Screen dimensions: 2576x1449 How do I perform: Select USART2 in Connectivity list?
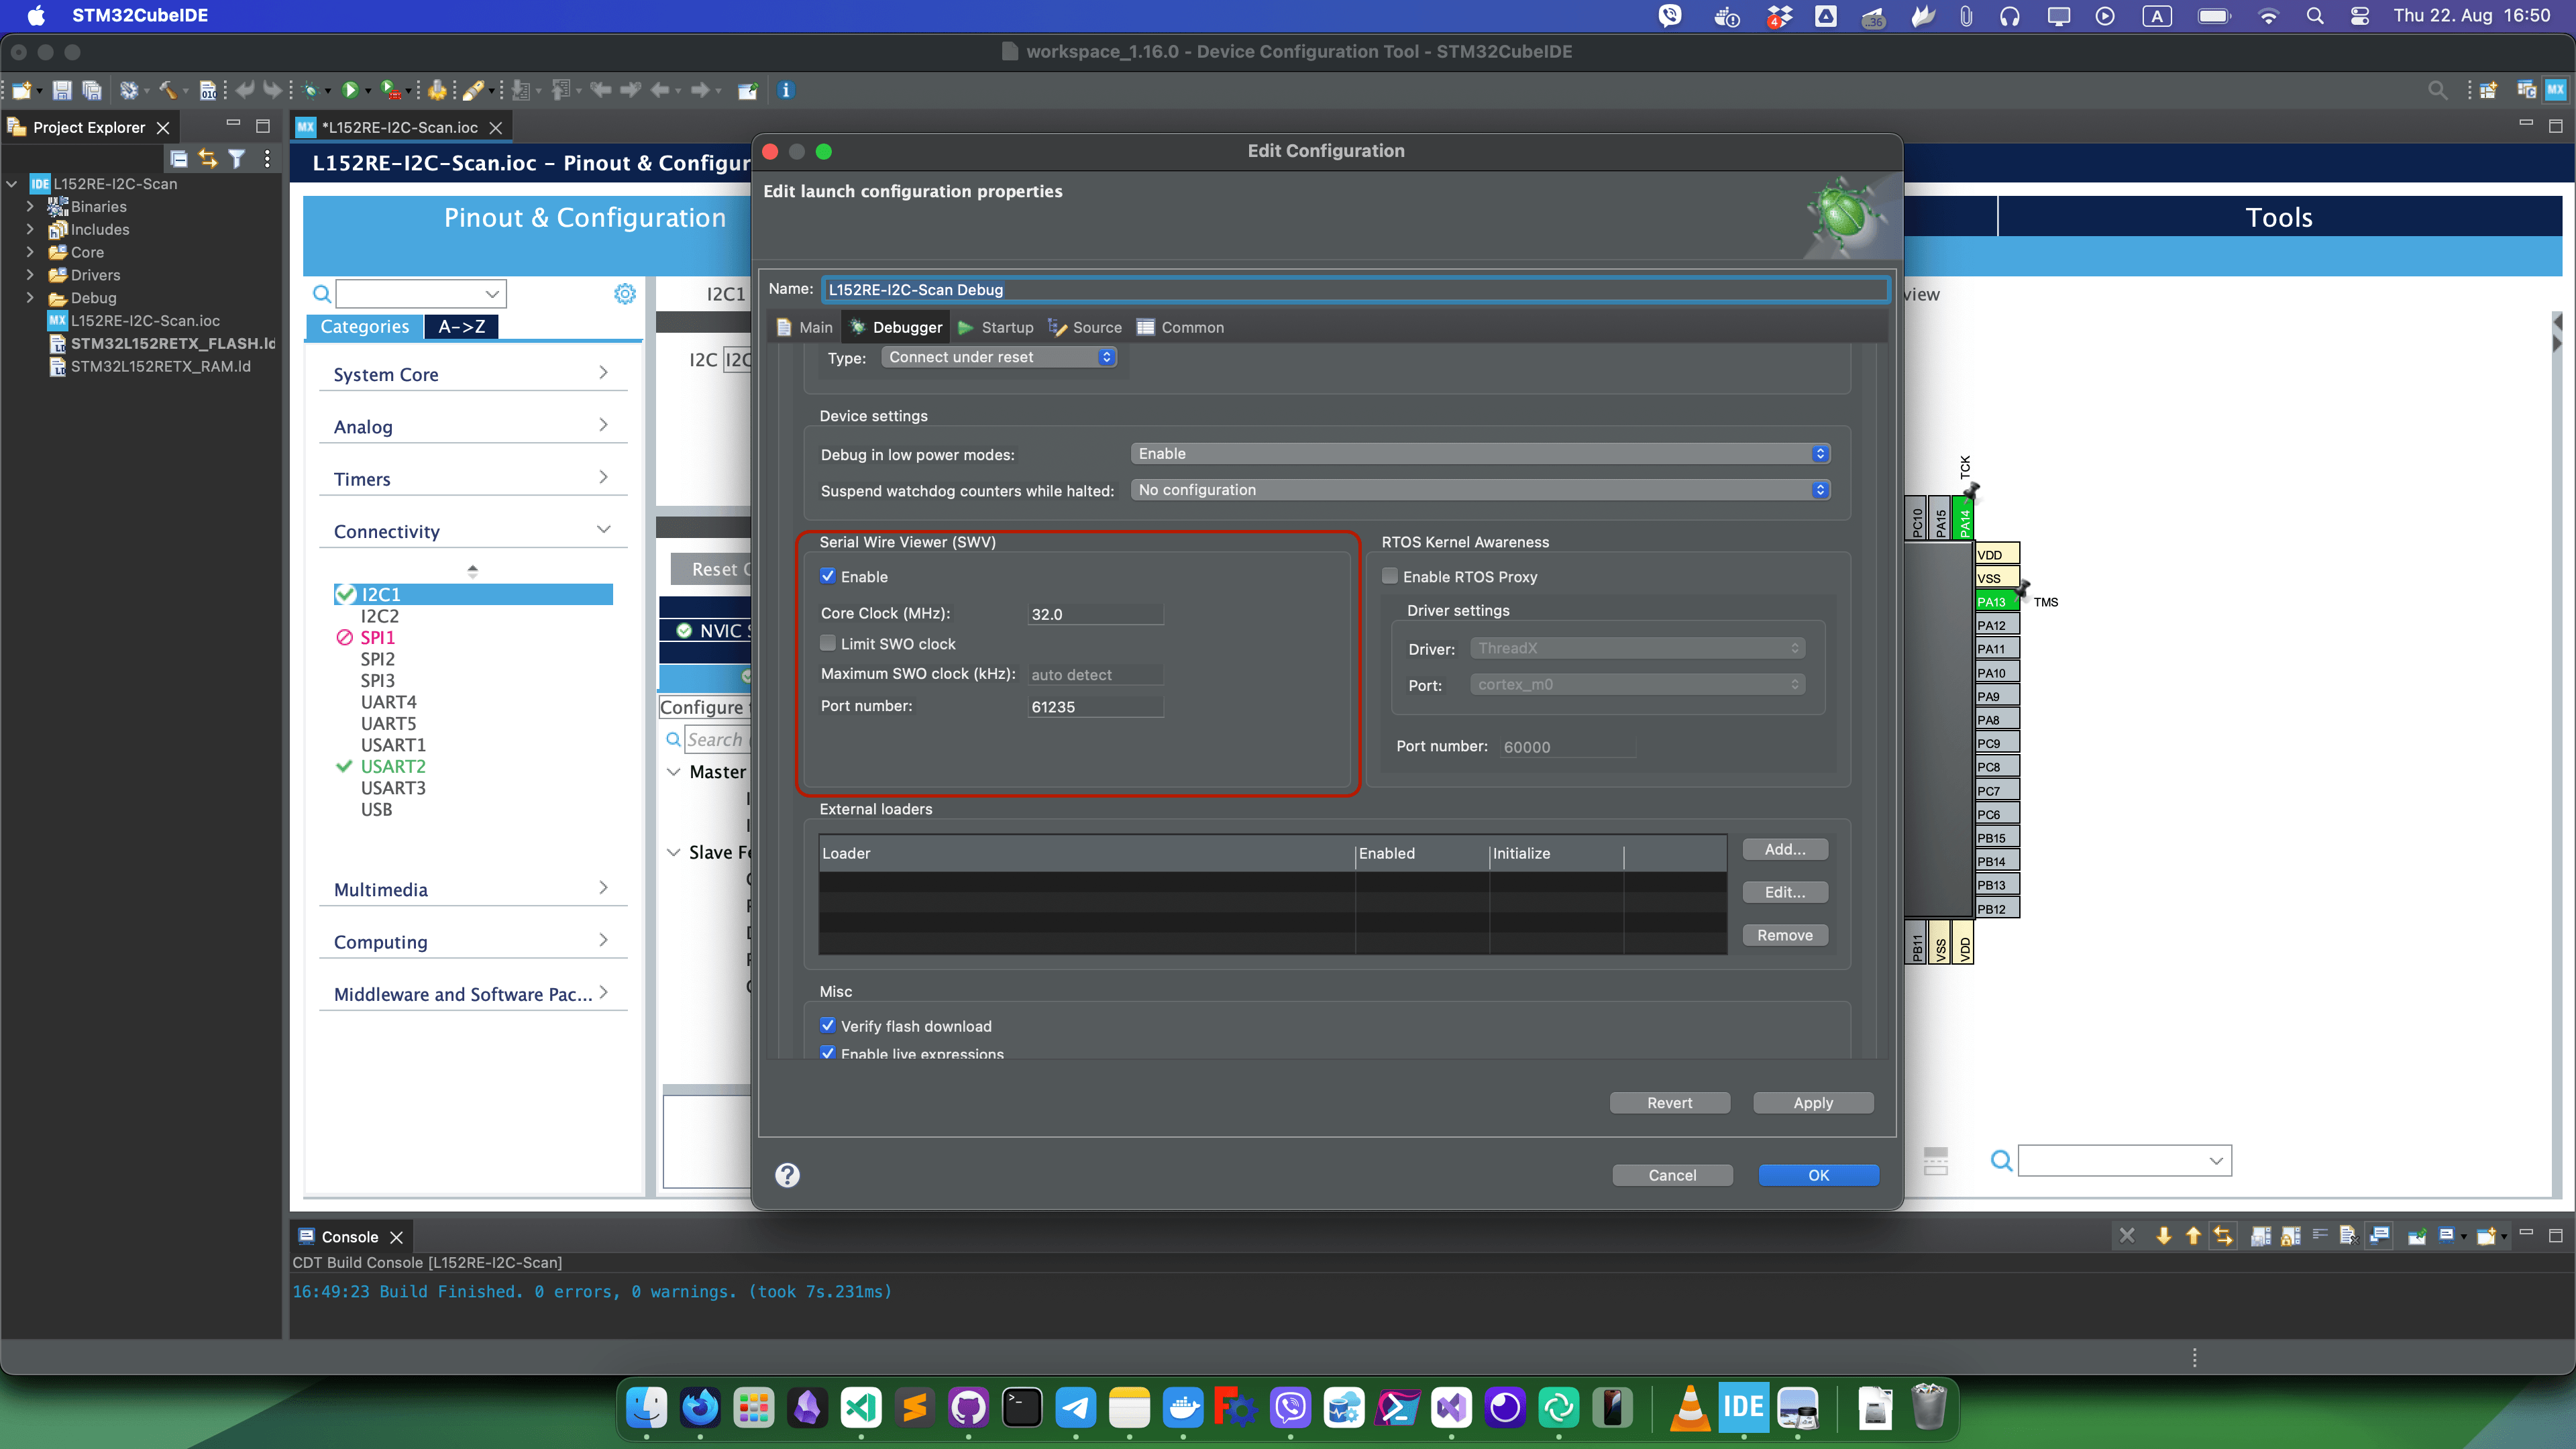tap(393, 766)
